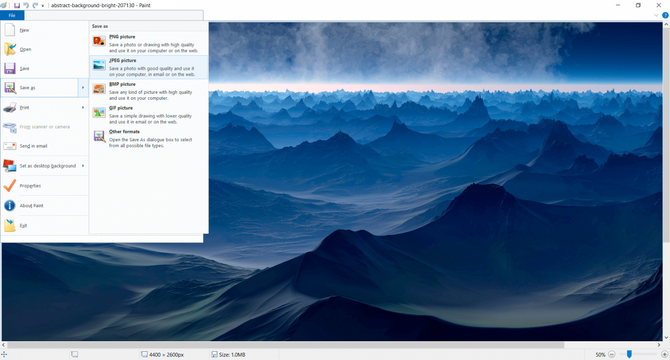Viewport: 670px width, 360px height.
Task: Open the Quick Access Toolbar customize dropdown
Action: click(43, 6)
